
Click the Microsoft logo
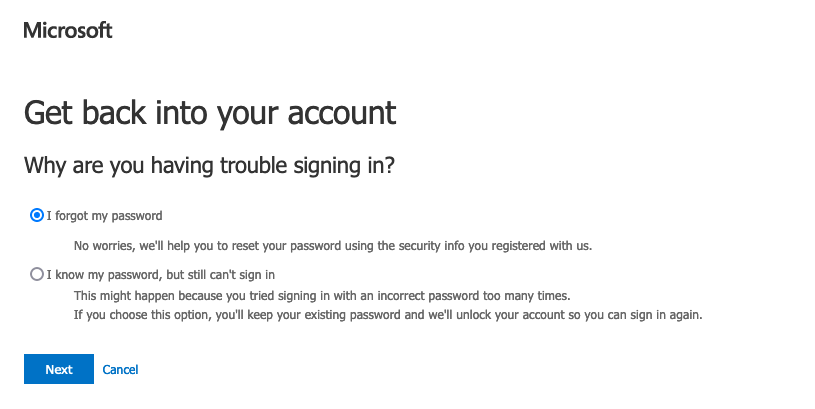coord(68,30)
